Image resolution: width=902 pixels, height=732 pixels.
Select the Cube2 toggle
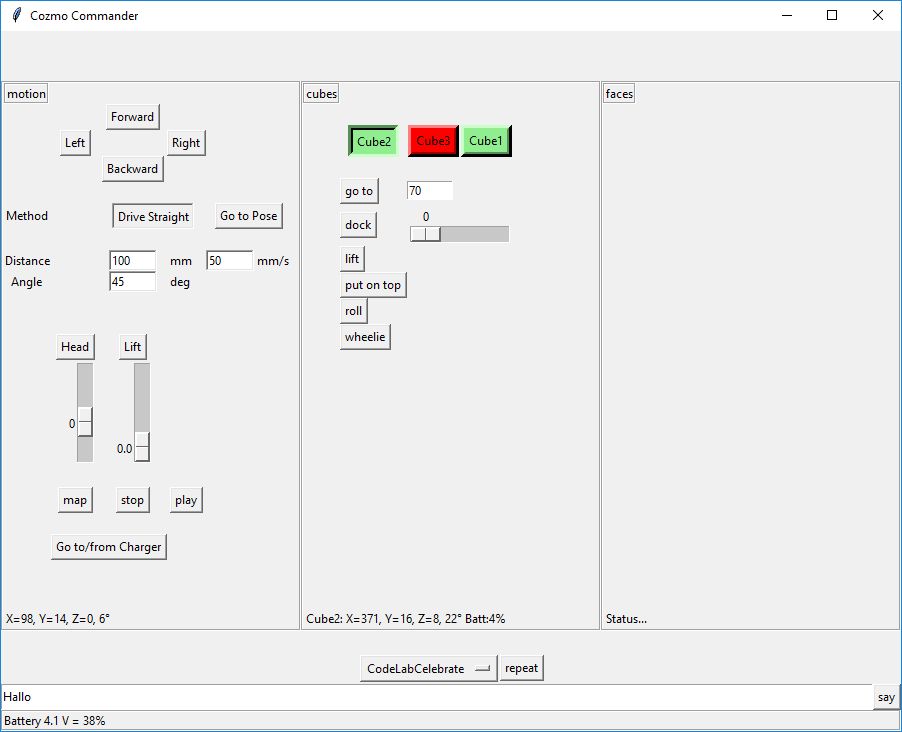[373, 141]
